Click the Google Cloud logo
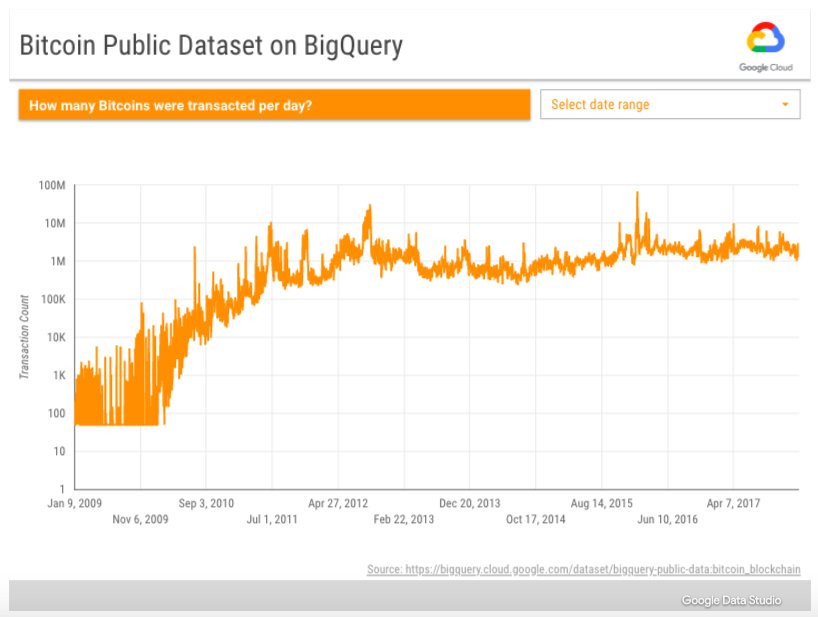The width and height of the screenshot is (818, 617). [x=765, y=46]
